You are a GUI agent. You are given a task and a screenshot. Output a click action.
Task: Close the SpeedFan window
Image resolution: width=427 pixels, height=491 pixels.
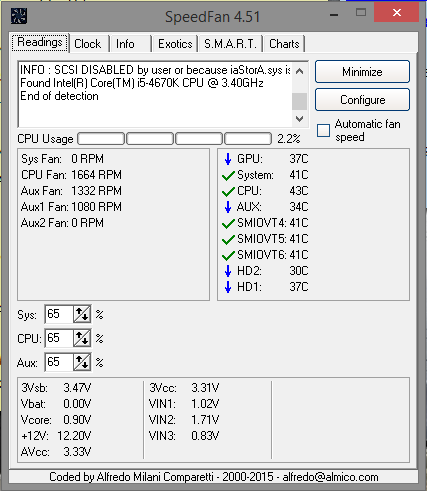[397, 13]
